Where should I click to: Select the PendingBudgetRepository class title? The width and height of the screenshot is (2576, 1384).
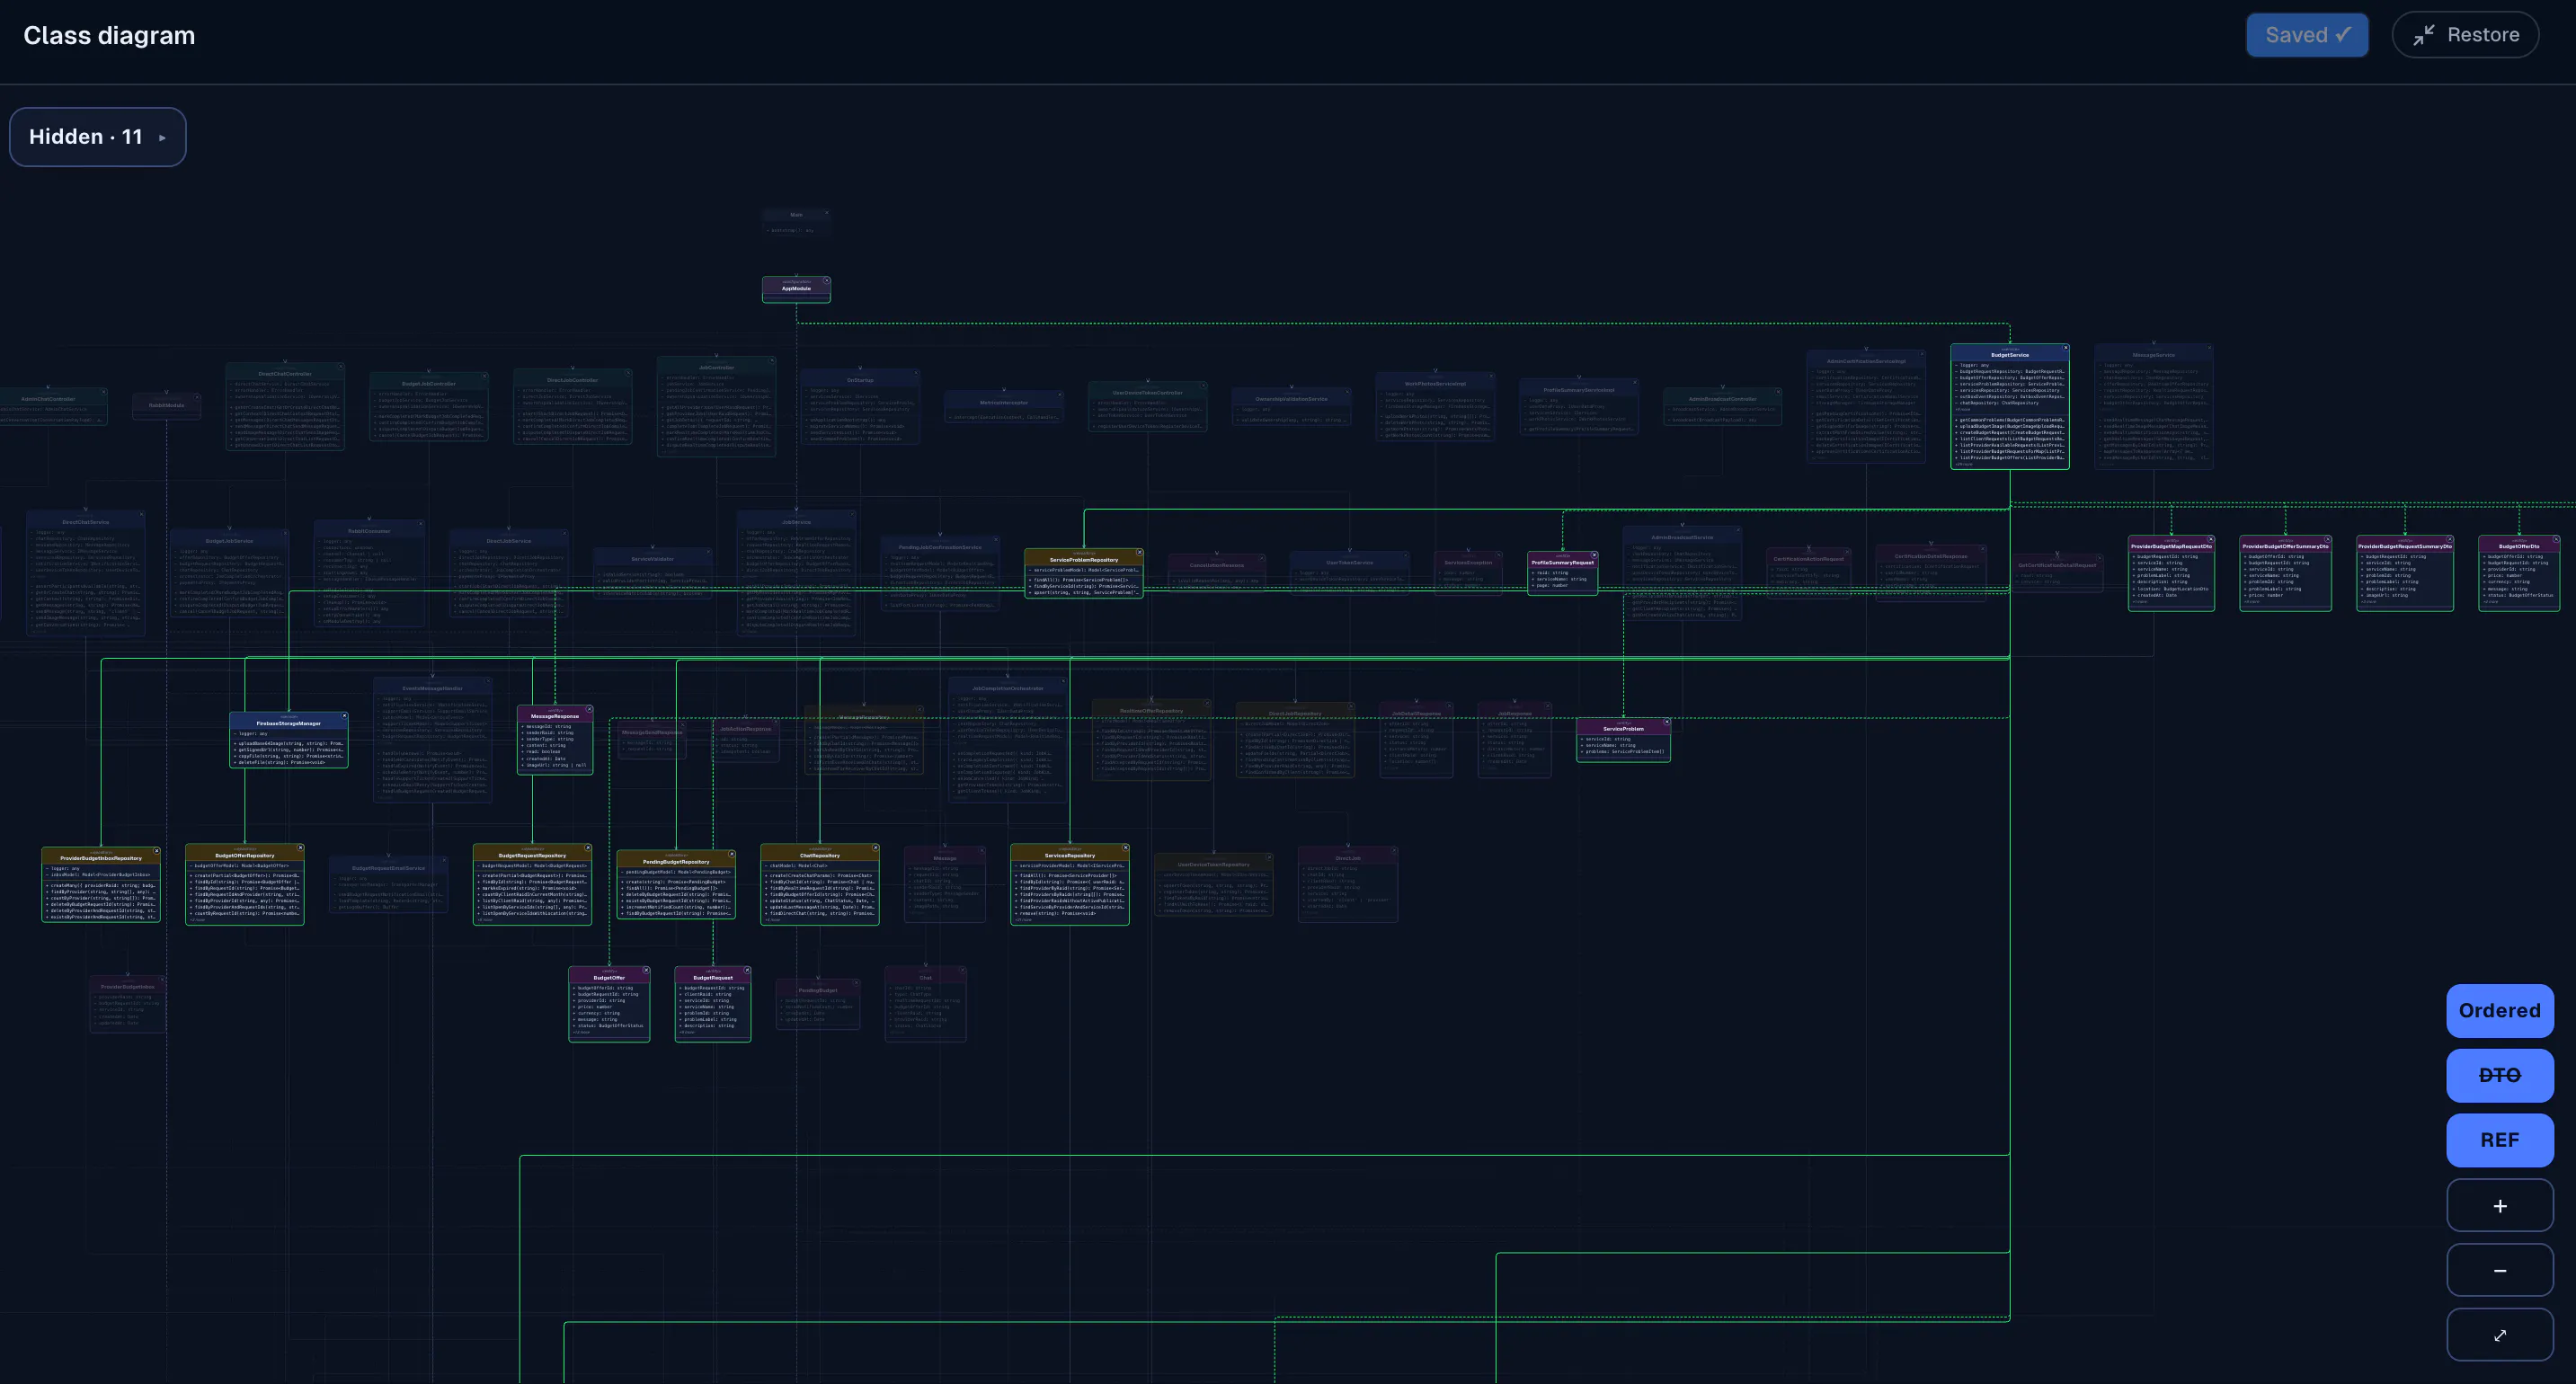tap(676, 861)
